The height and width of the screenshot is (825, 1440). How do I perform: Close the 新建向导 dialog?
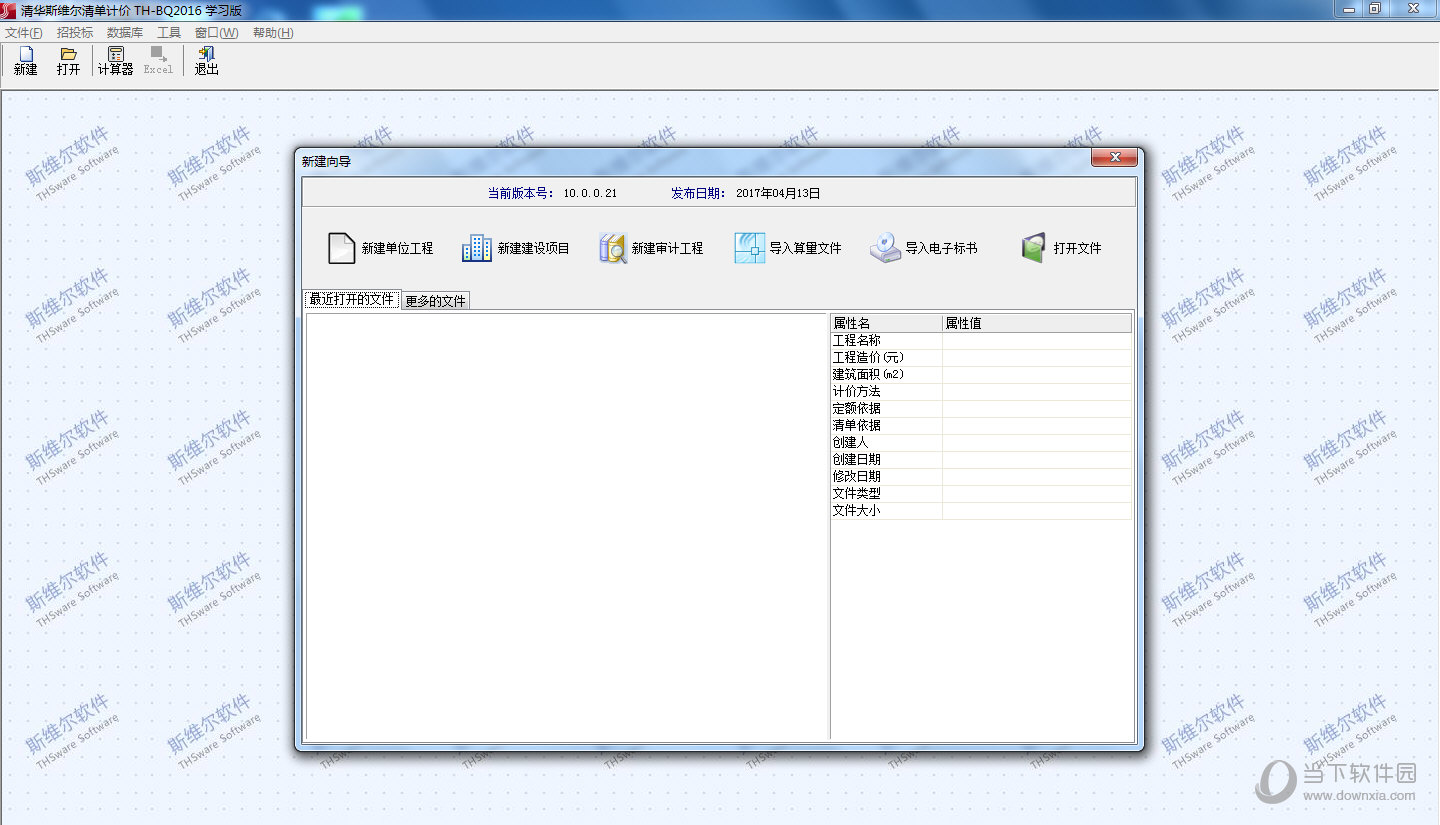coord(1114,158)
